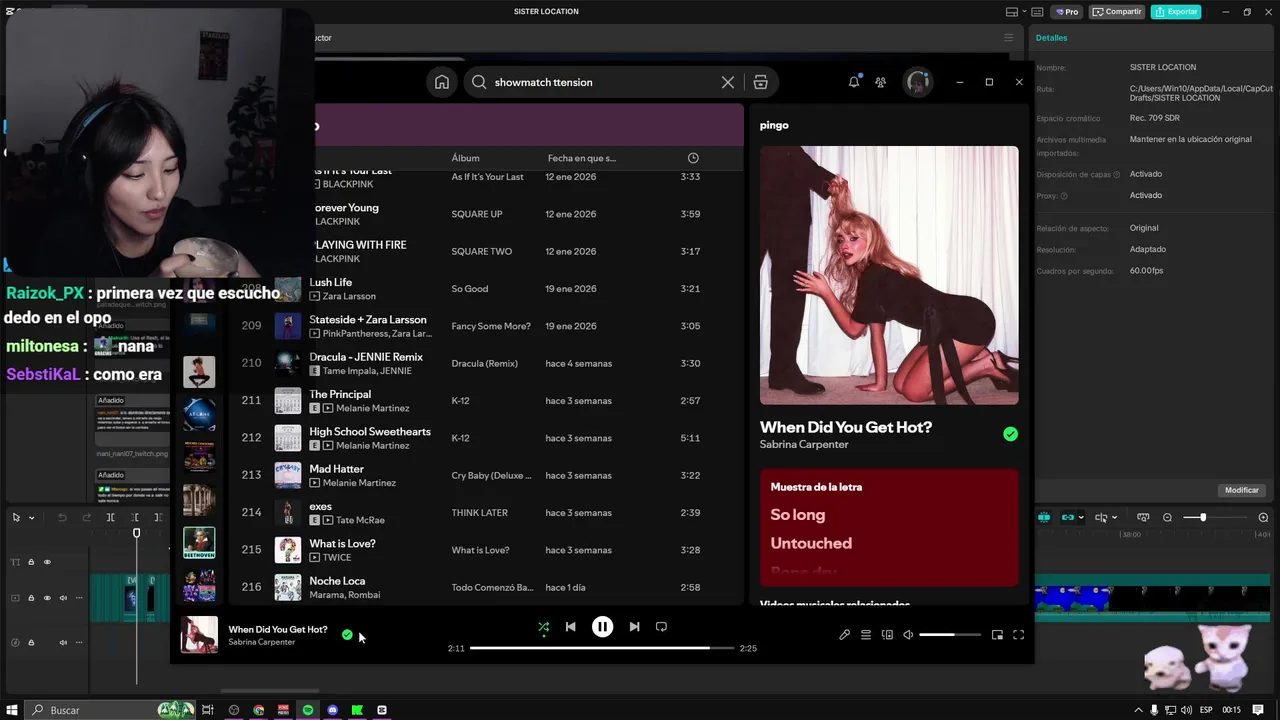Open the lyrics microphone icon
Image resolution: width=1280 pixels, height=720 pixels.
[844, 635]
